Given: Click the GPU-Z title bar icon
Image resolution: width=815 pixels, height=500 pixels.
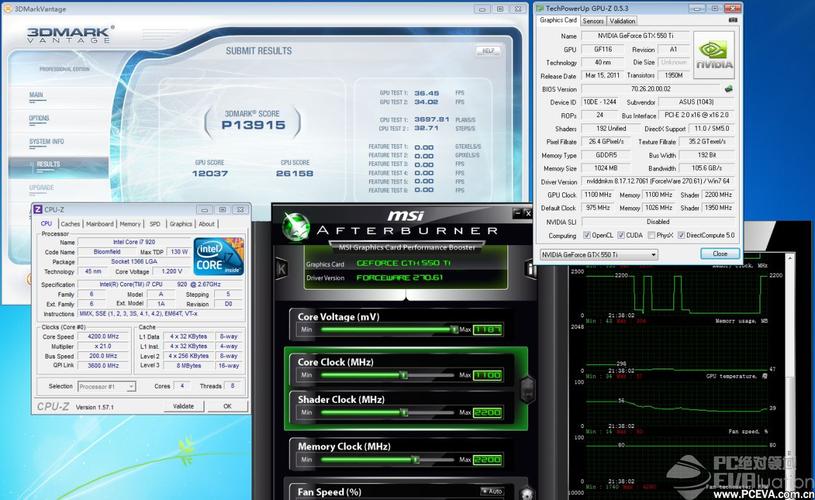Looking at the screenshot, I should tap(540, 8).
